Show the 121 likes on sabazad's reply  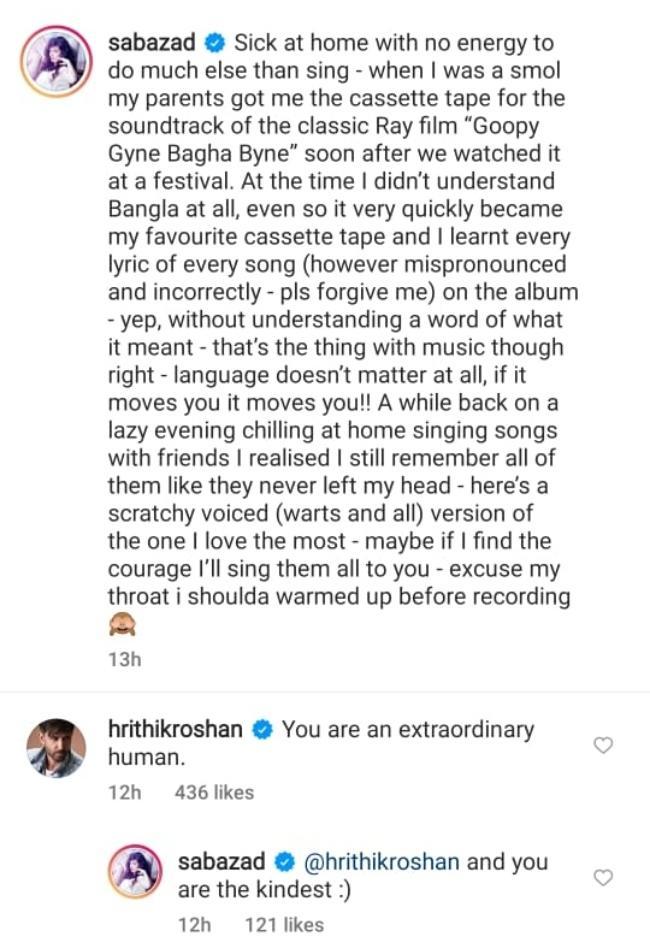coord(284,925)
